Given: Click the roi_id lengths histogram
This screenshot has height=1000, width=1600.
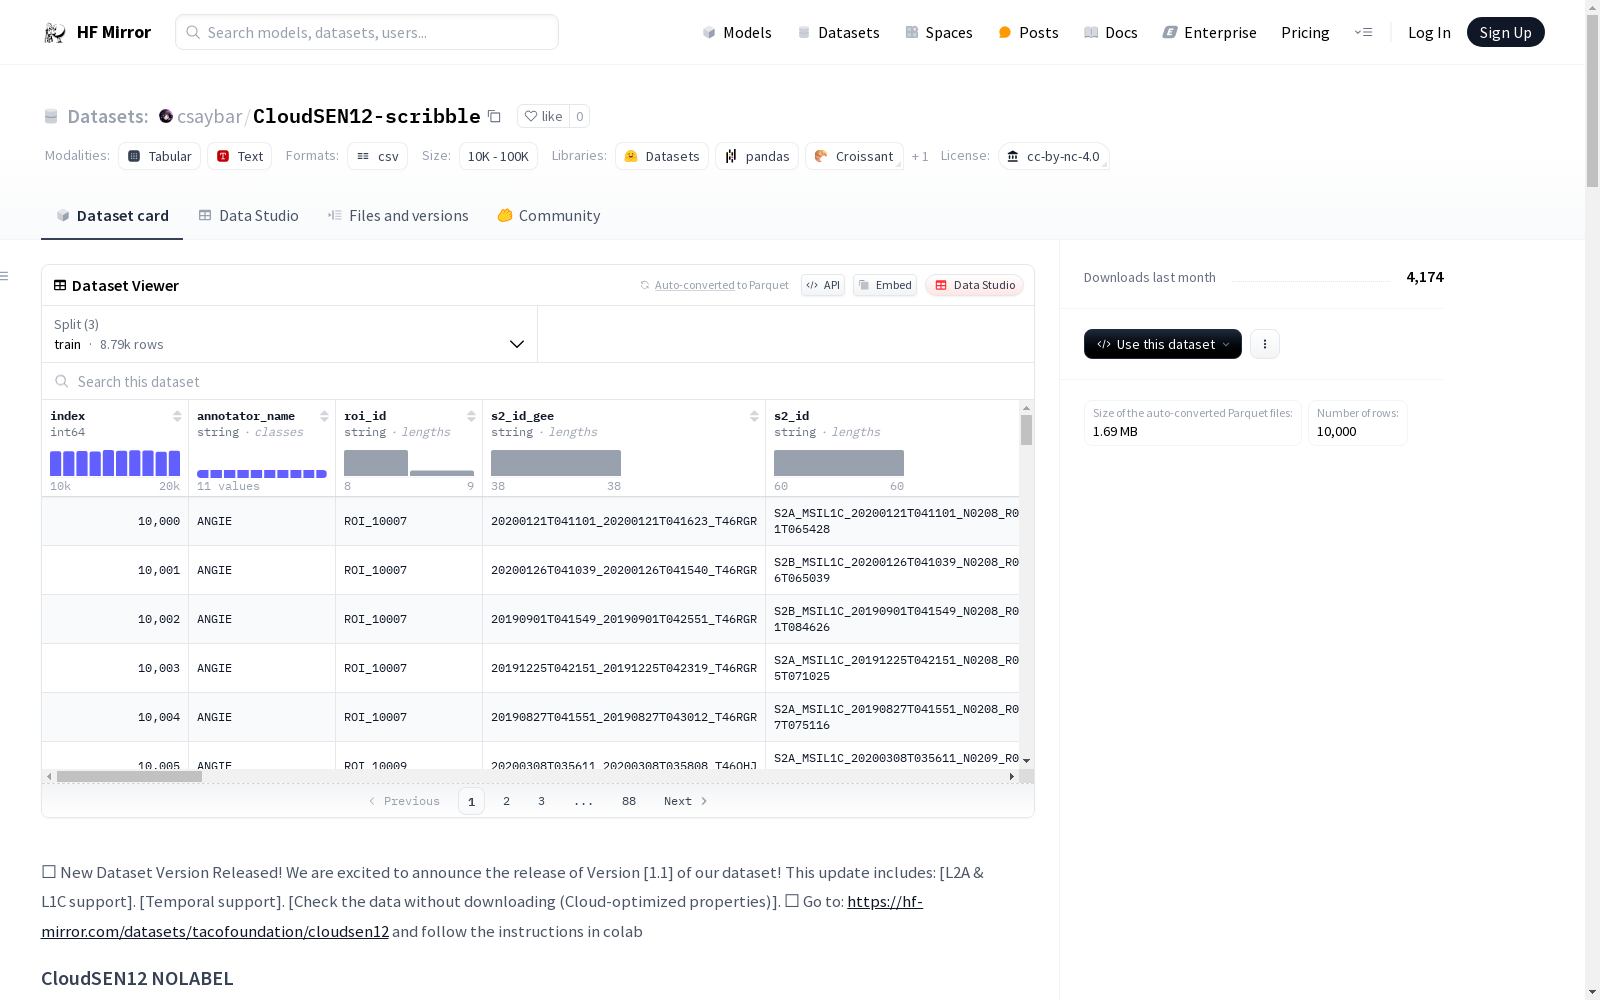Looking at the screenshot, I should tap(409, 463).
